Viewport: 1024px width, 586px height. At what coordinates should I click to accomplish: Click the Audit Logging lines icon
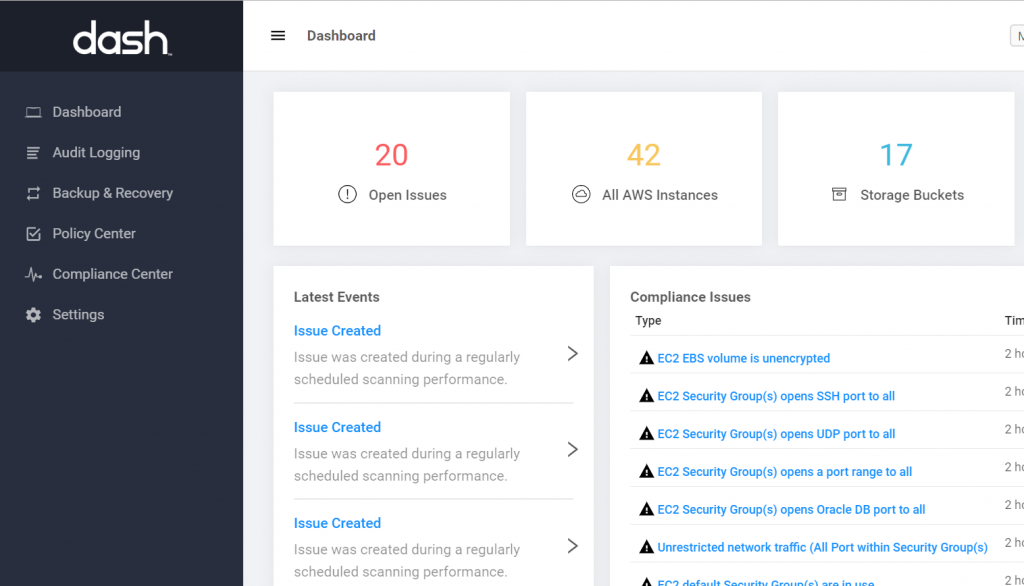coord(33,153)
